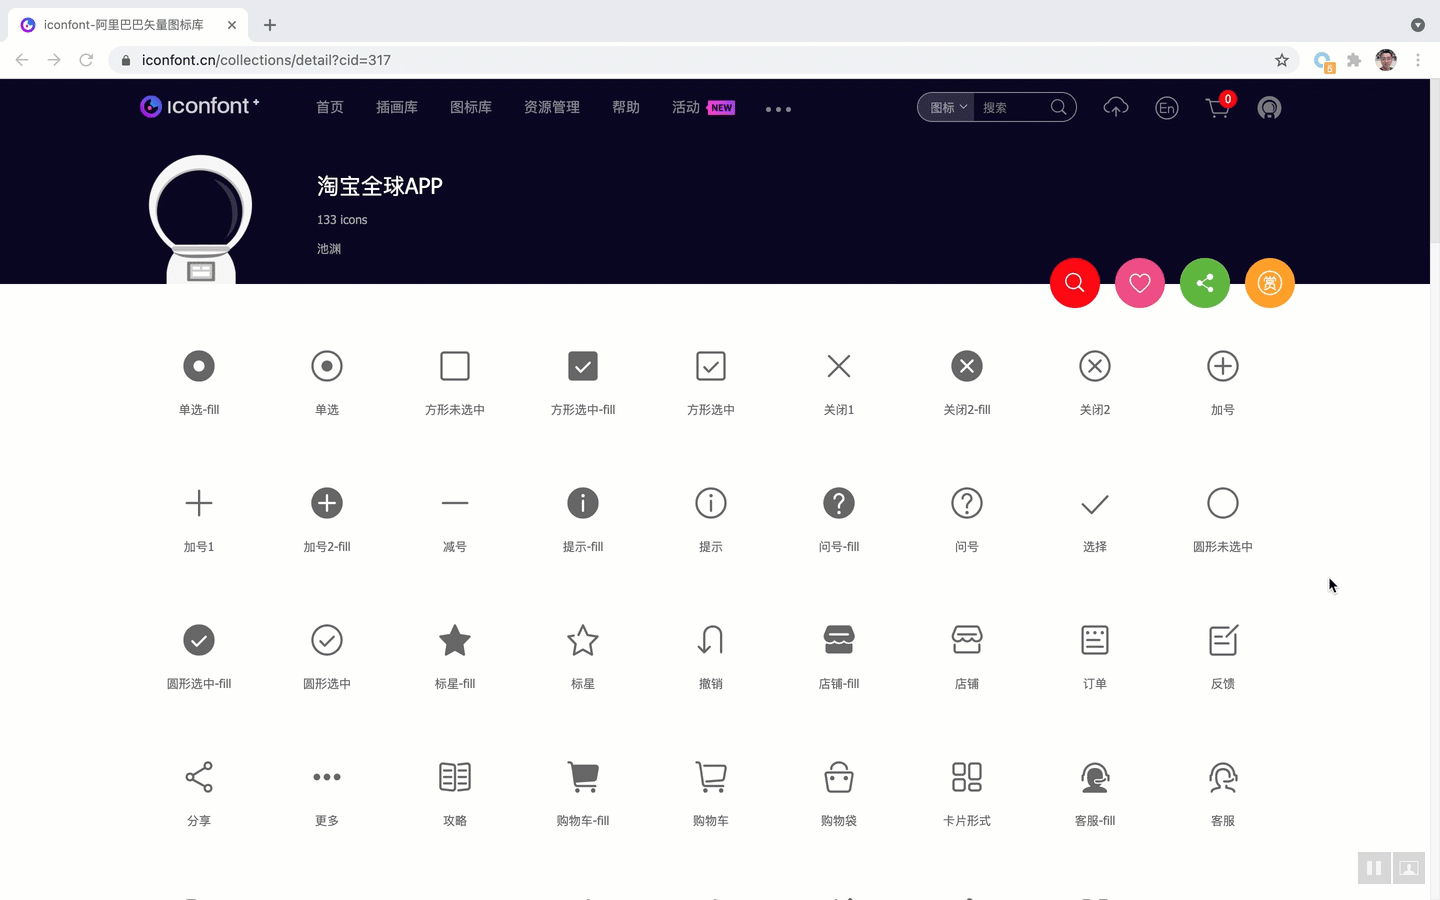Click the 问号-fill question mark icon

click(839, 503)
